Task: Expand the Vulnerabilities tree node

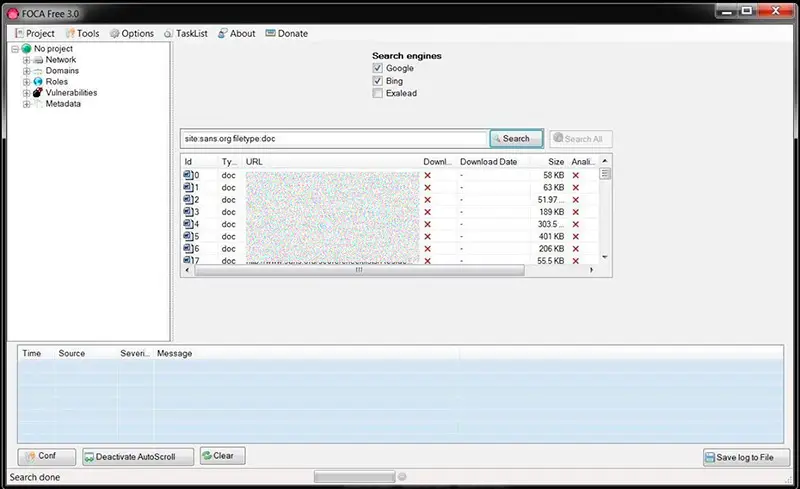Action: [x=27, y=93]
